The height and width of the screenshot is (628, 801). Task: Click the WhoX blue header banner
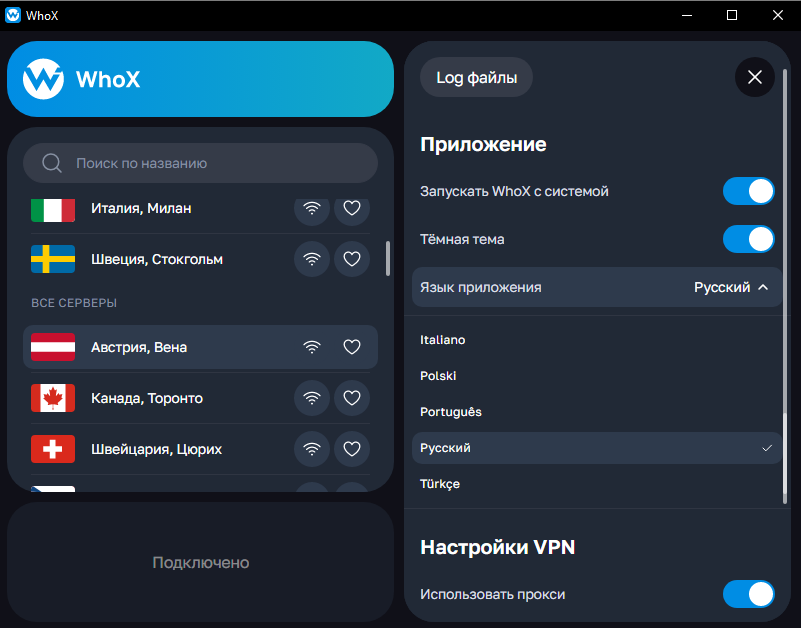[x=200, y=79]
